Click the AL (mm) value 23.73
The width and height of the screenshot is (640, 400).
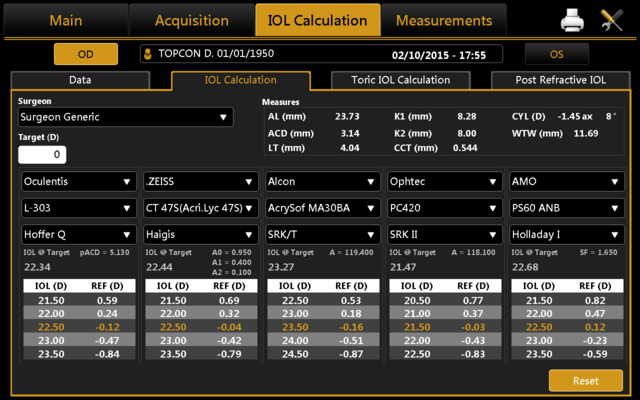point(347,116)
